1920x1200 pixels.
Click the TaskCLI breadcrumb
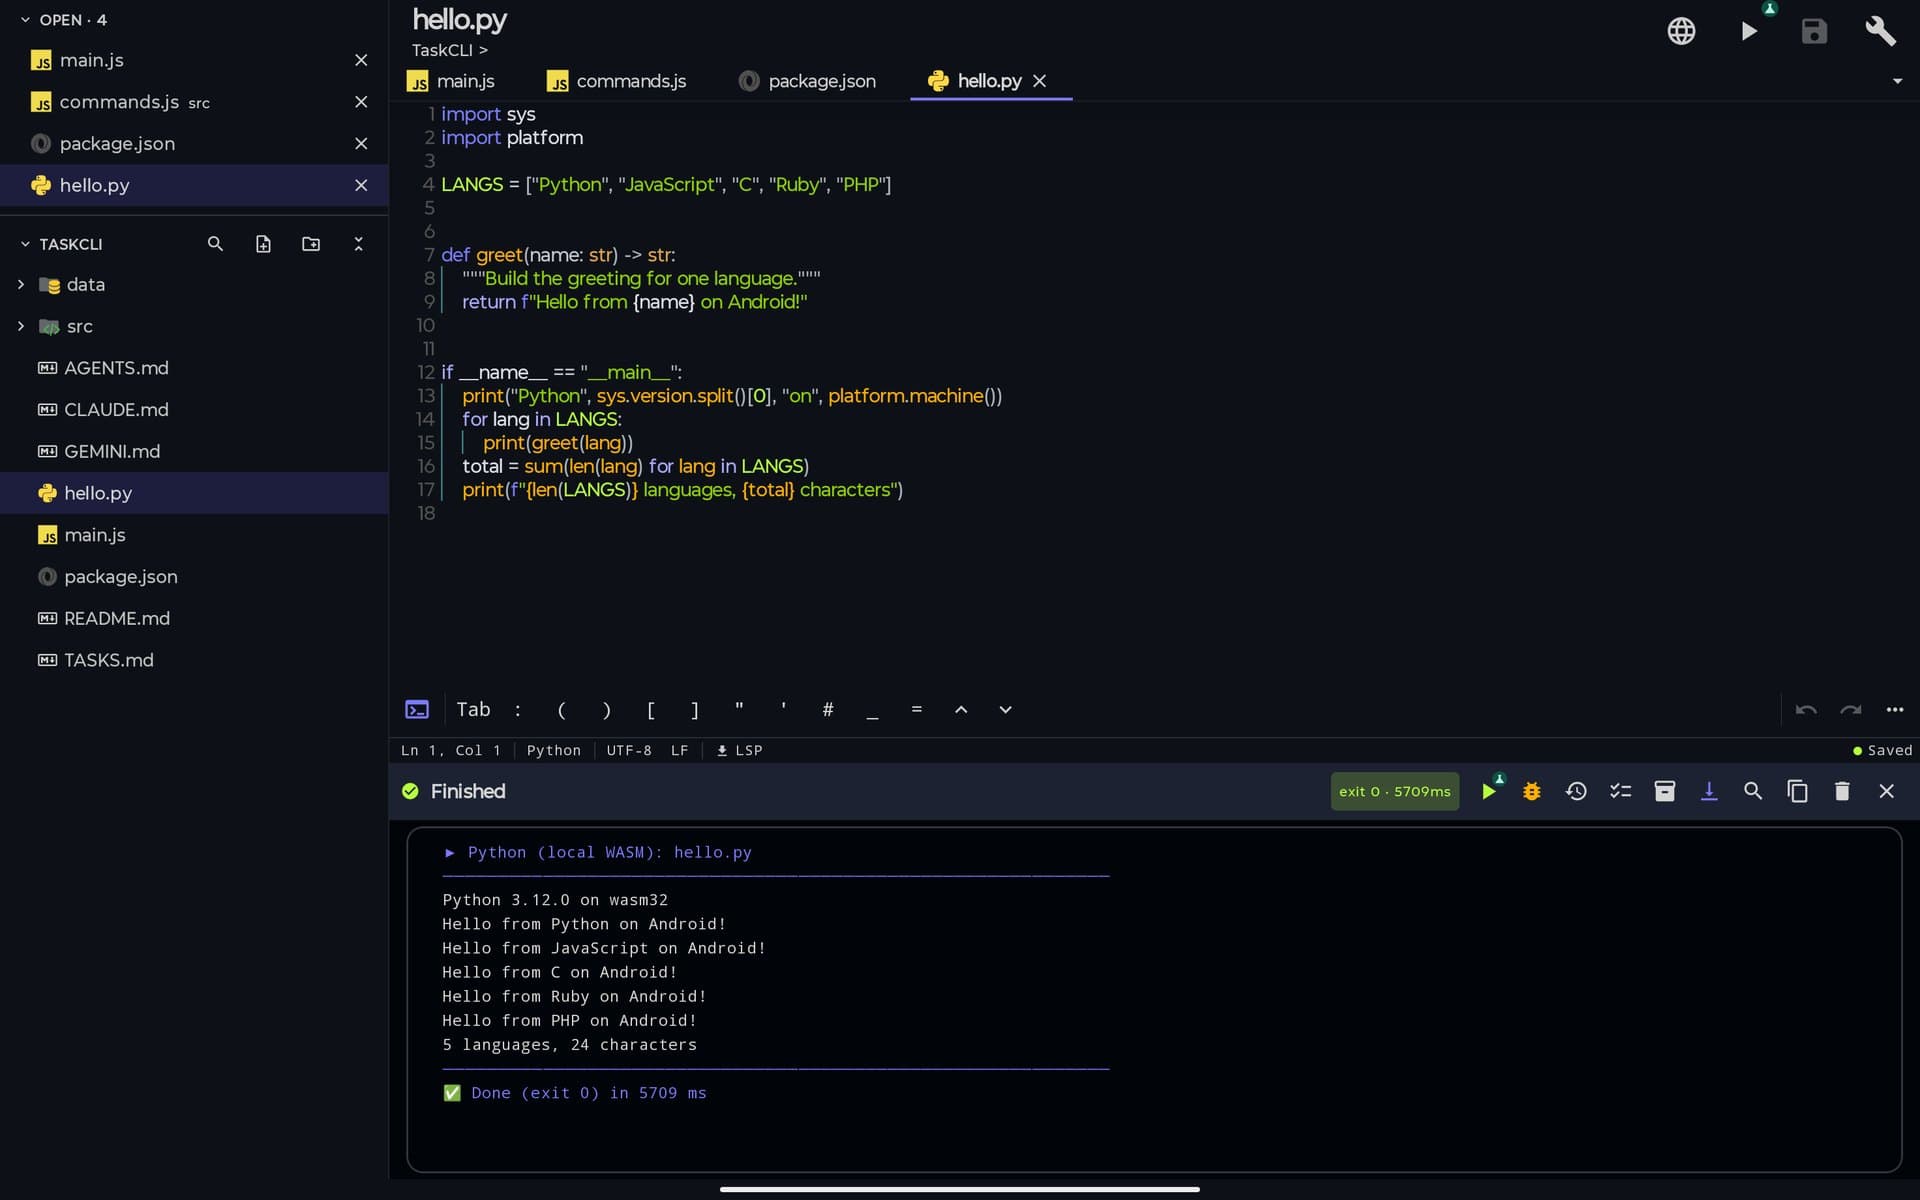442,50
